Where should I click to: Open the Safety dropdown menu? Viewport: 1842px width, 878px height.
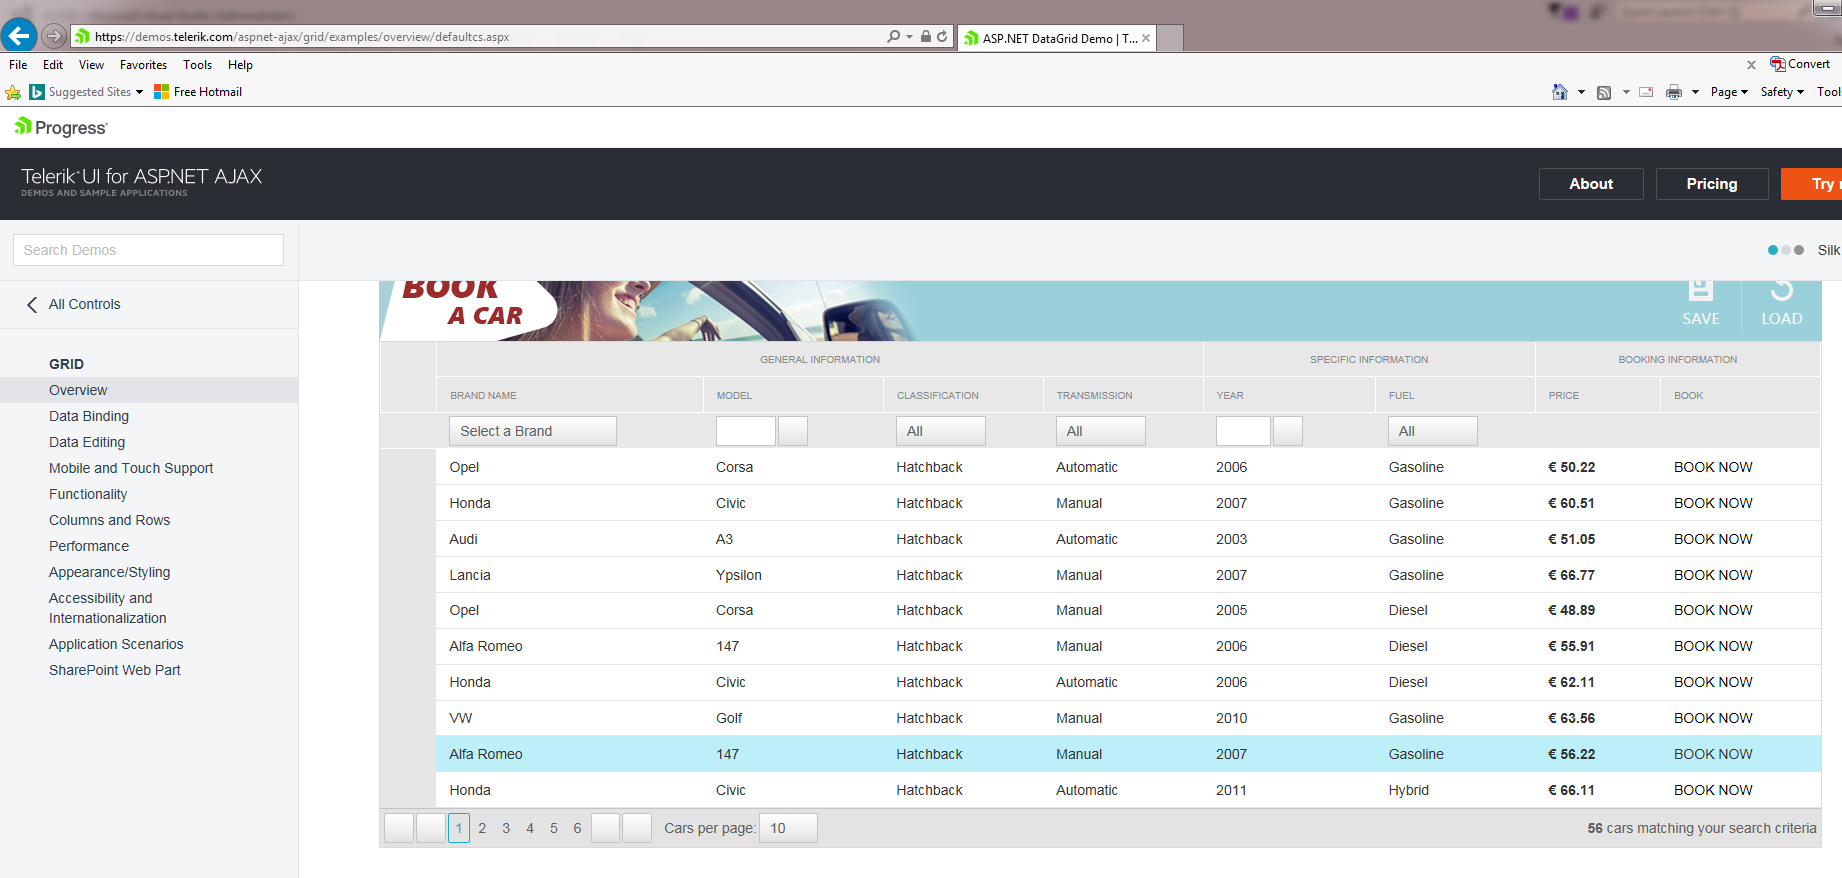click(1782, 92)
